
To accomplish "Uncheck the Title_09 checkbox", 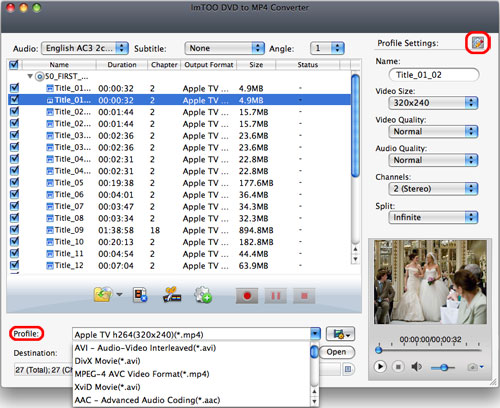I will [x=14, y=230].
